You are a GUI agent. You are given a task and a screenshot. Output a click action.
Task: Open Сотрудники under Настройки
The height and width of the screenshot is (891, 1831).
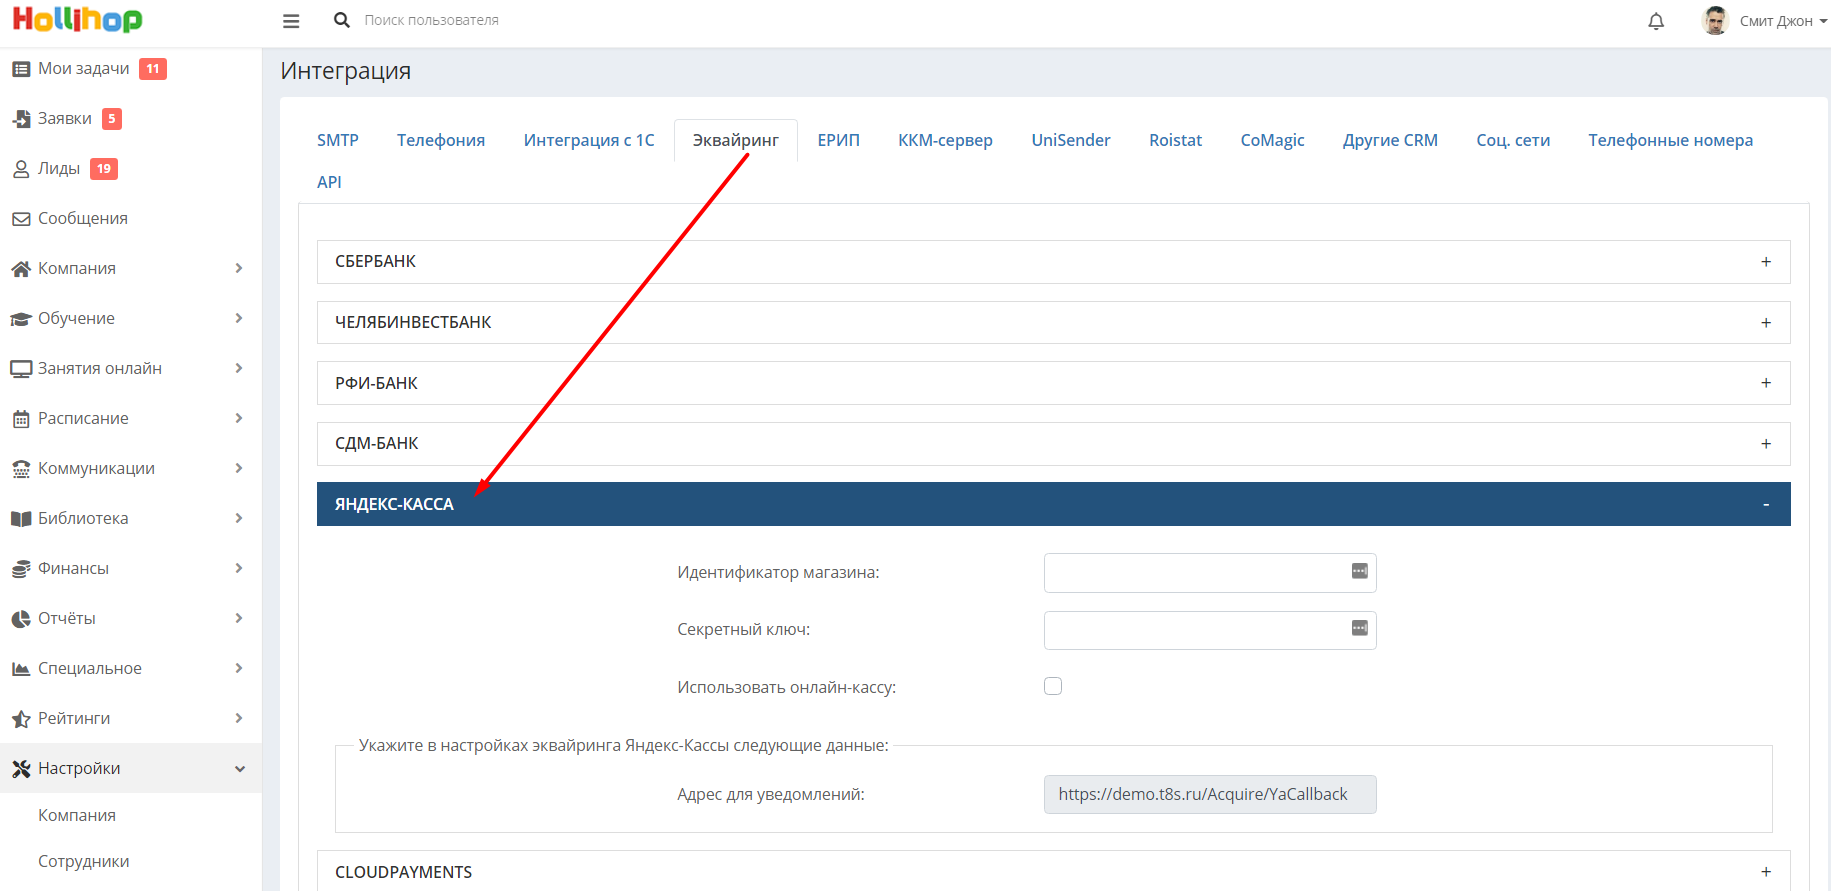point(84,861)
